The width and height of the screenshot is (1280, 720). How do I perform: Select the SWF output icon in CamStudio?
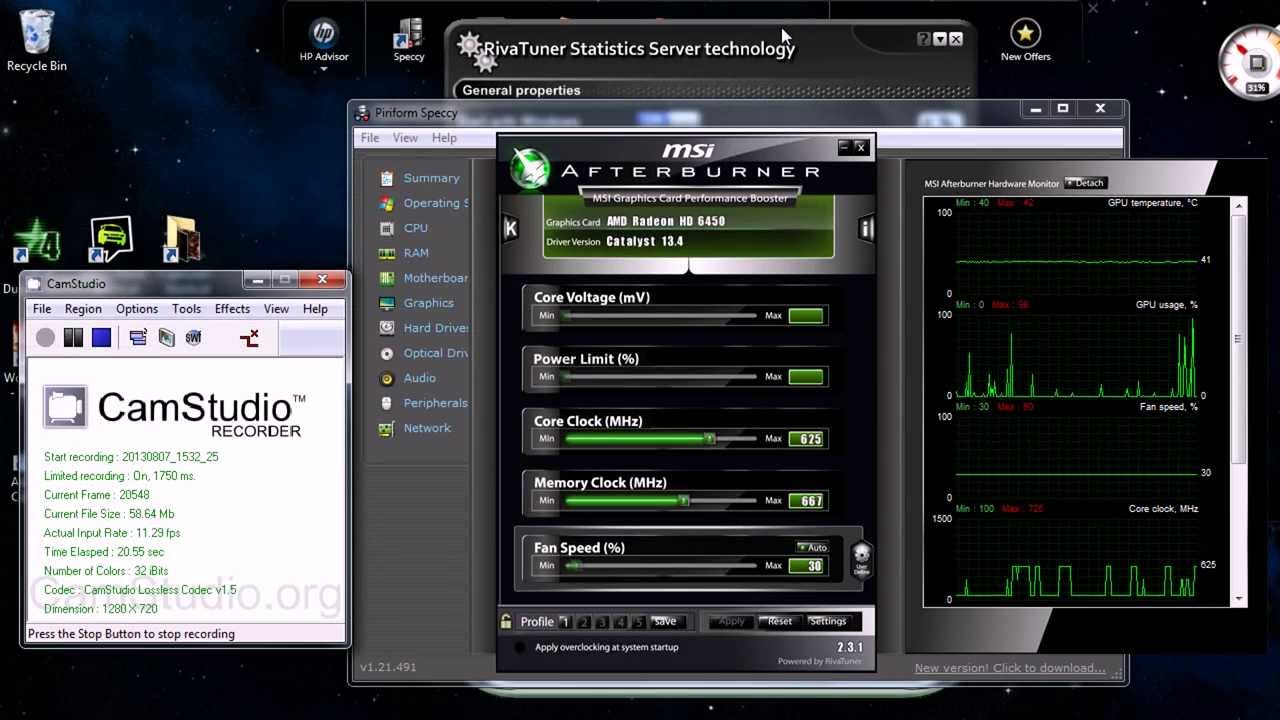click(x=193, y=338)
